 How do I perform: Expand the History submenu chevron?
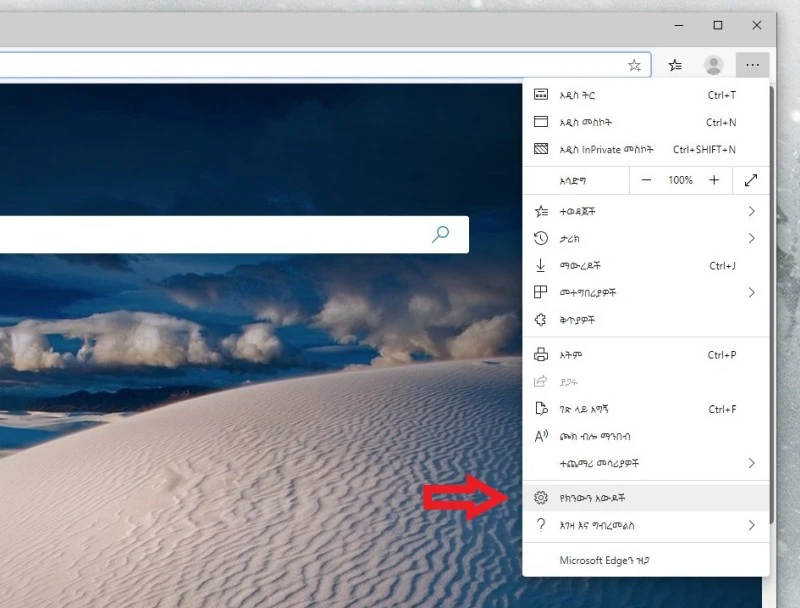[751, 238]
